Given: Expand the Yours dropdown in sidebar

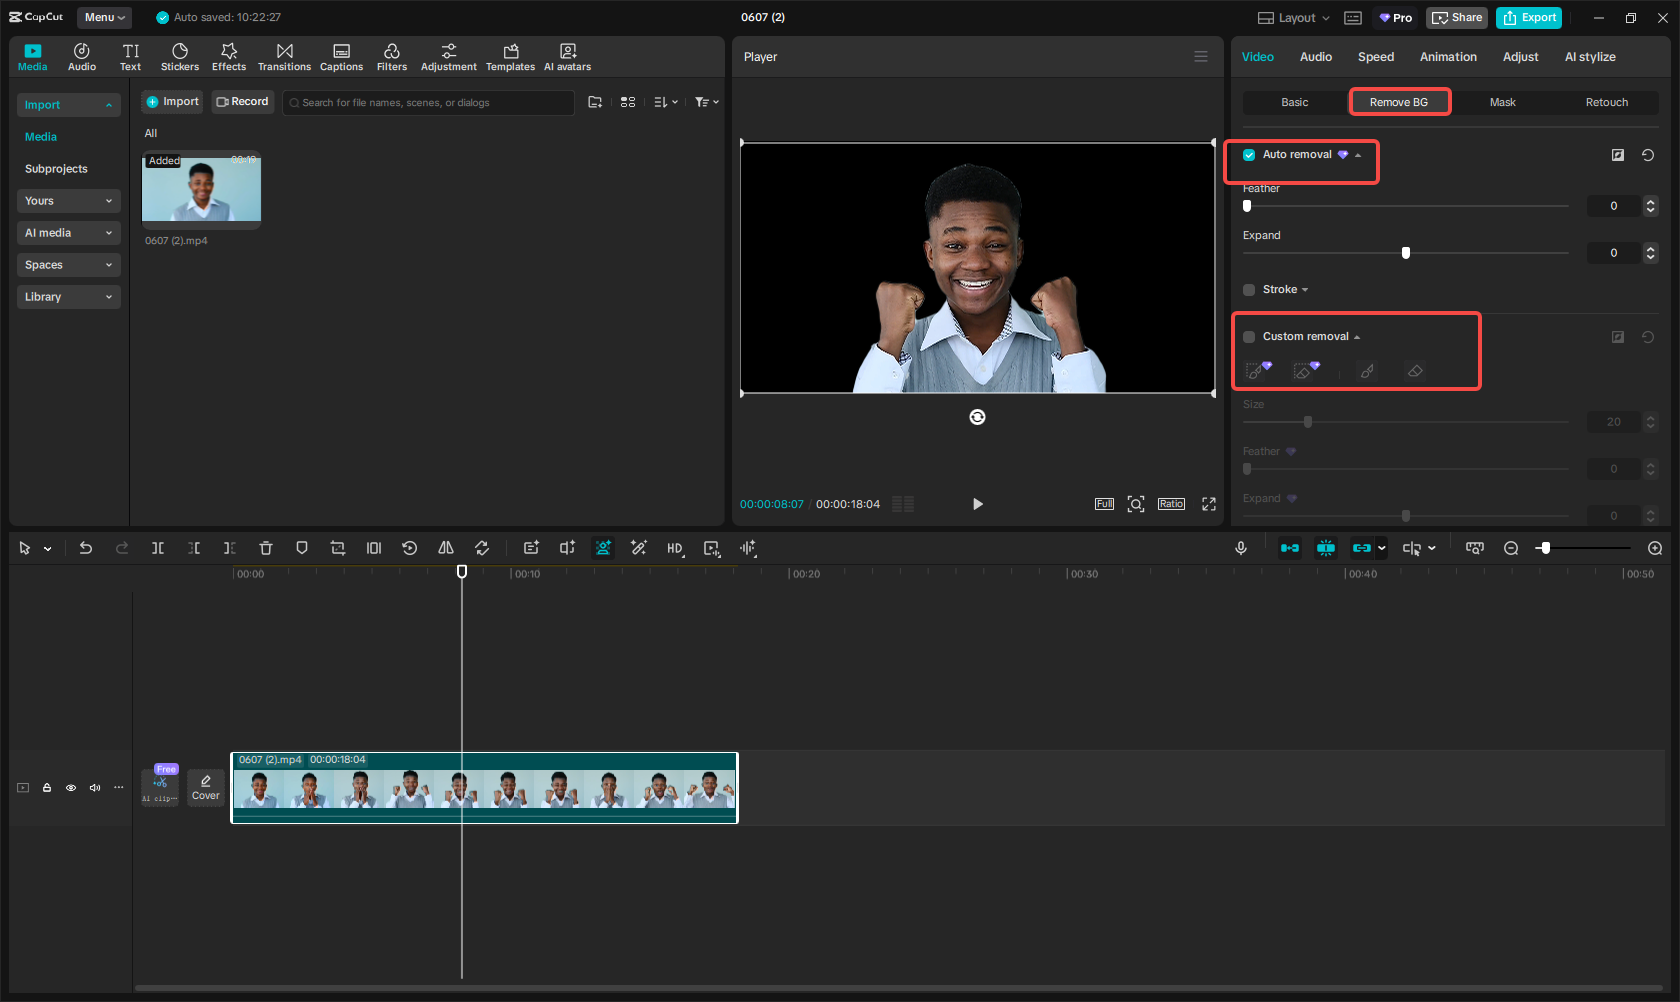Looking at the screenshot, I should pos(68,201).
